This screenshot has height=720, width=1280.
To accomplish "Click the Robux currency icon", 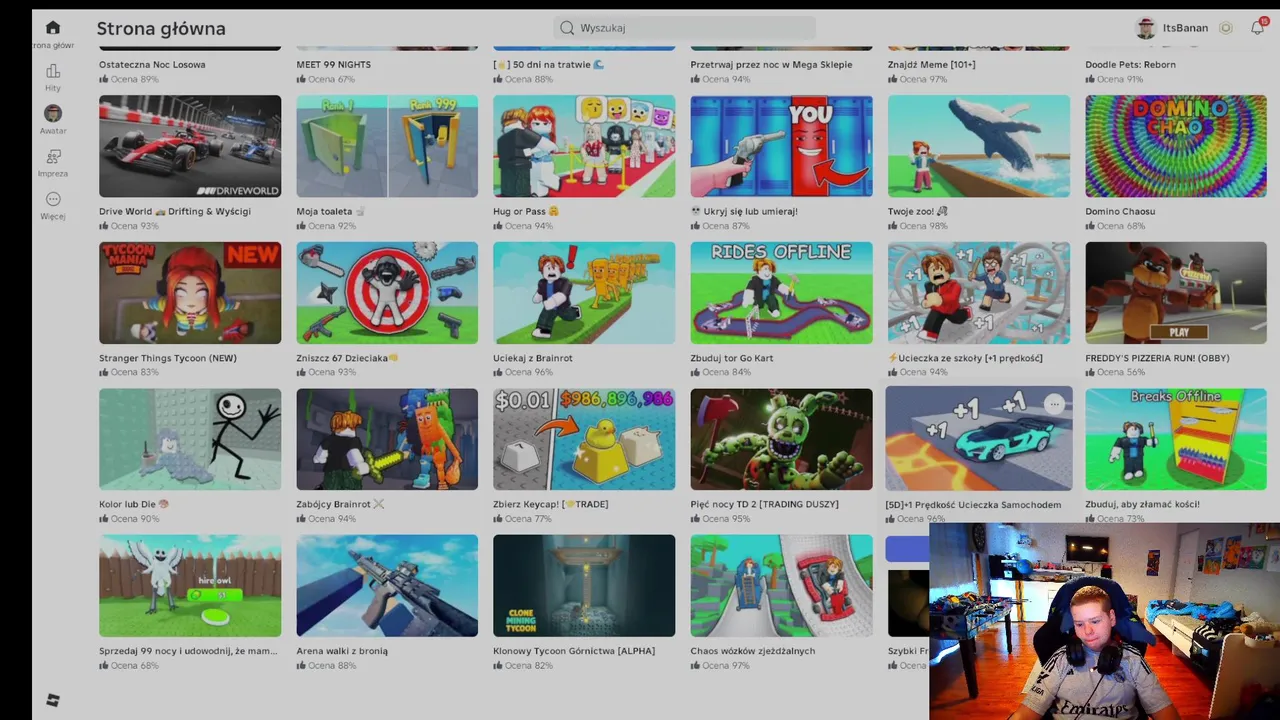I will pos(1226,28).
